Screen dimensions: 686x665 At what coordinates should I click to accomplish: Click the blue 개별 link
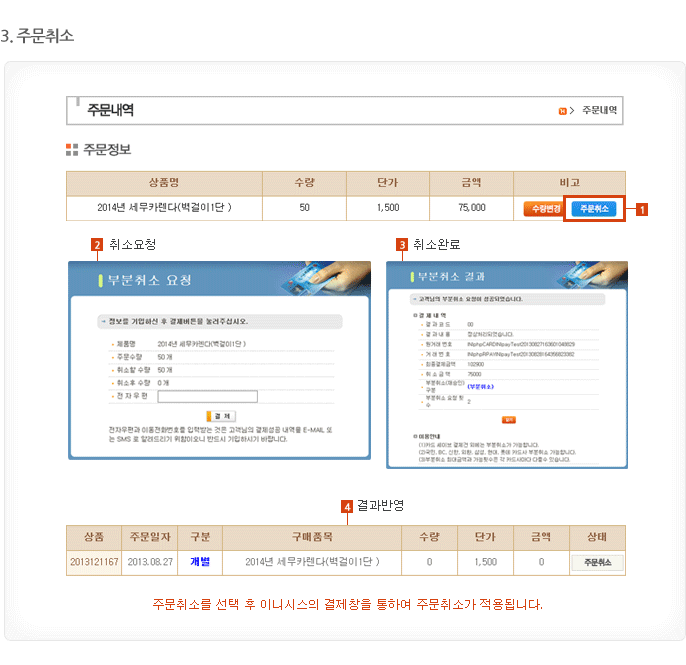point(200,563)
